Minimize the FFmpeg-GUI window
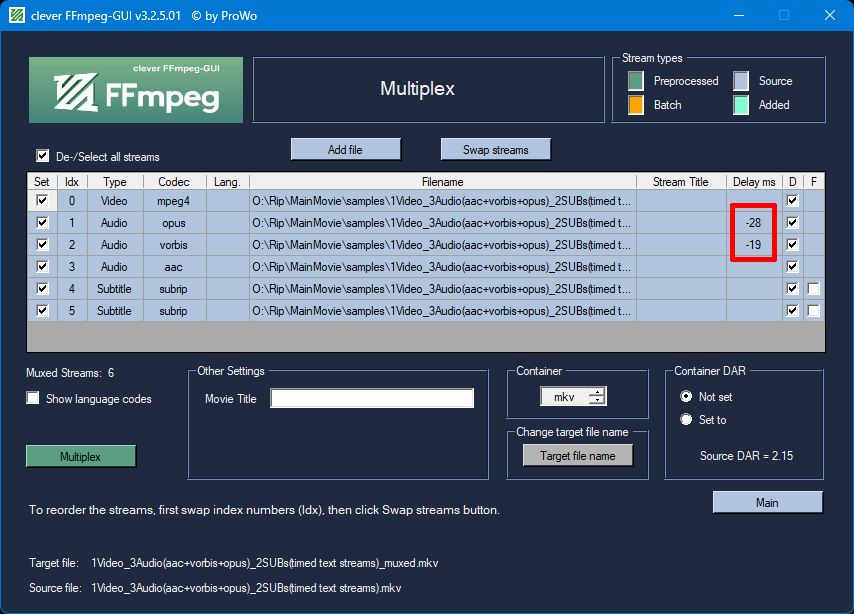Screen dimensions: 854x614 (739, 15)
